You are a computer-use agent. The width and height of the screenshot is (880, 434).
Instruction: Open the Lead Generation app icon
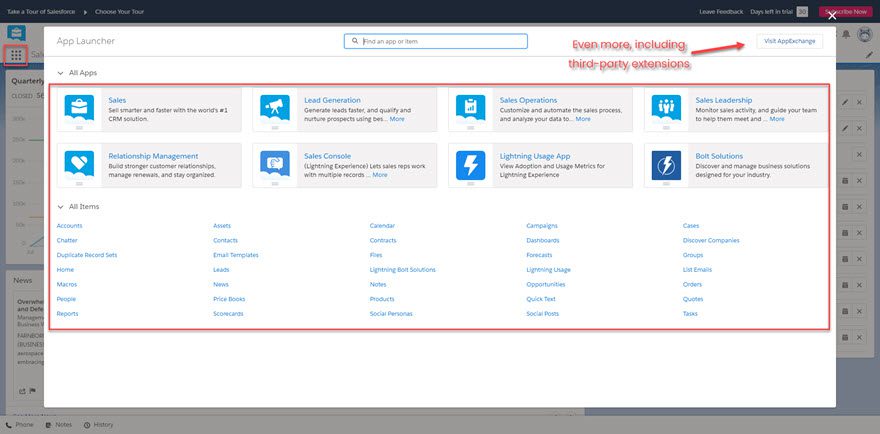(275, 109)
